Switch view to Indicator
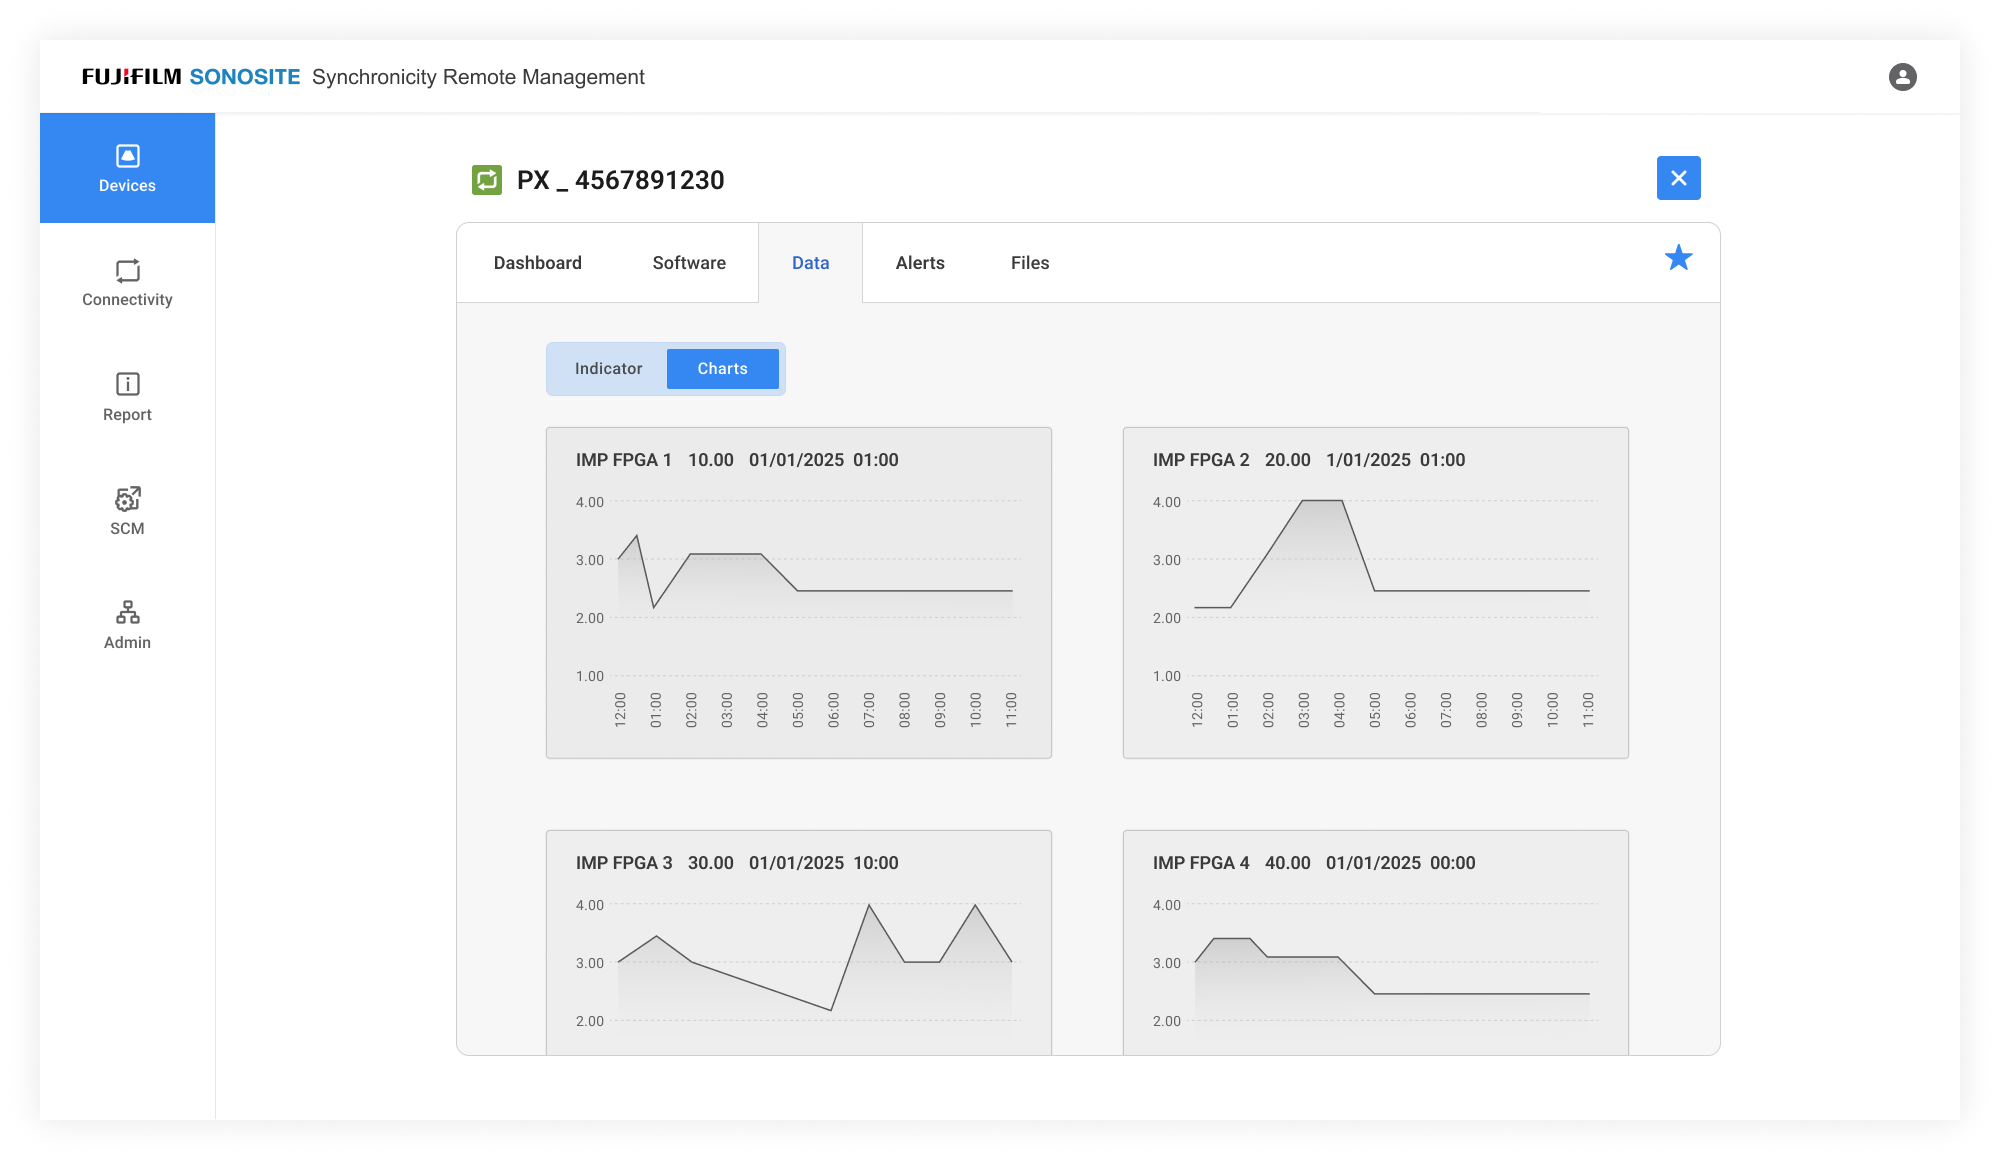The image size is (2000, 1160). 608,369
